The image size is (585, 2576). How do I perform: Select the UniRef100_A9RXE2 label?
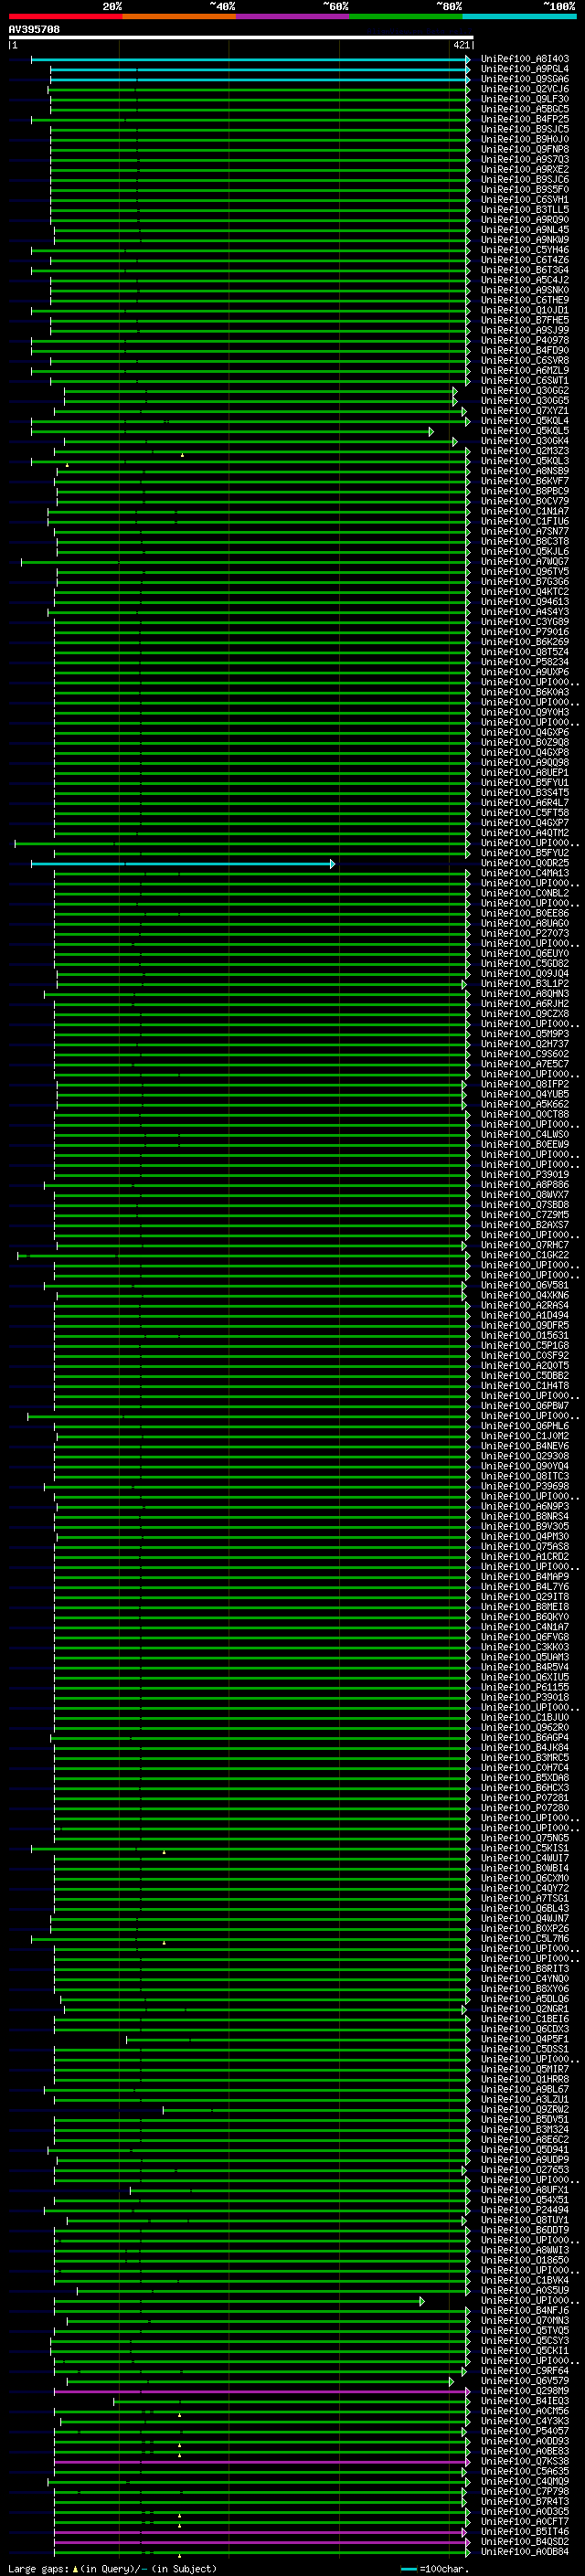point(525,169)
